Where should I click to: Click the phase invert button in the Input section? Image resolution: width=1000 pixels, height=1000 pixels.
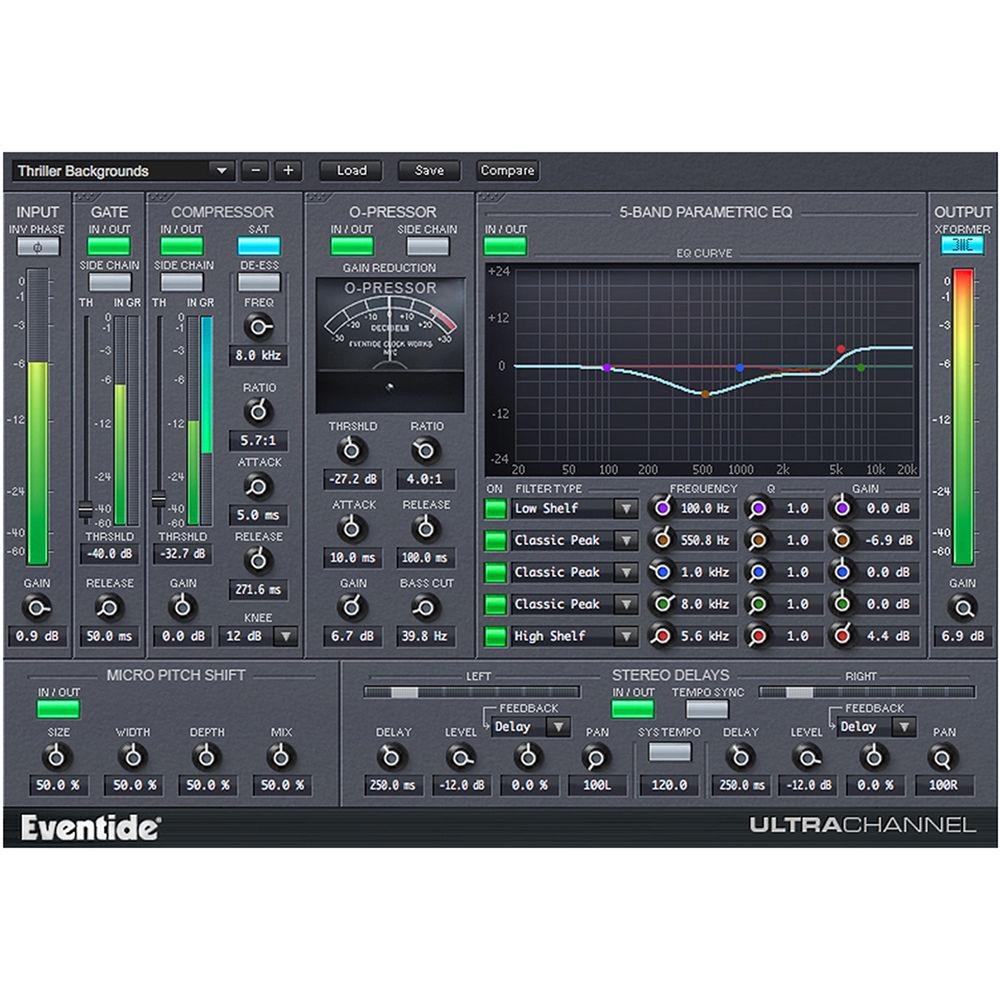pyautogui.click(x=36, y=247)
